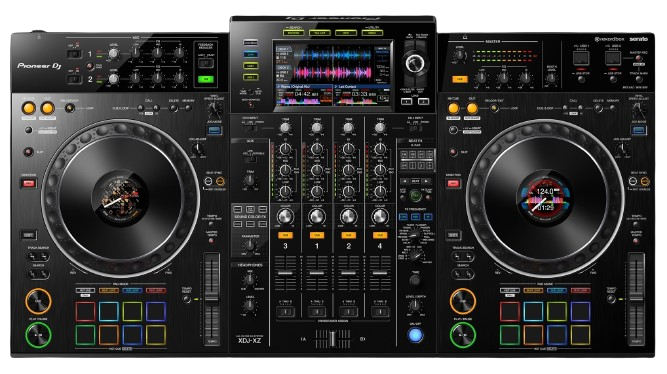The width and height of the screenshot is (667, 374).
Task: Select HOT CUE pad mode on left deck
Action: (x=85, y=291)
